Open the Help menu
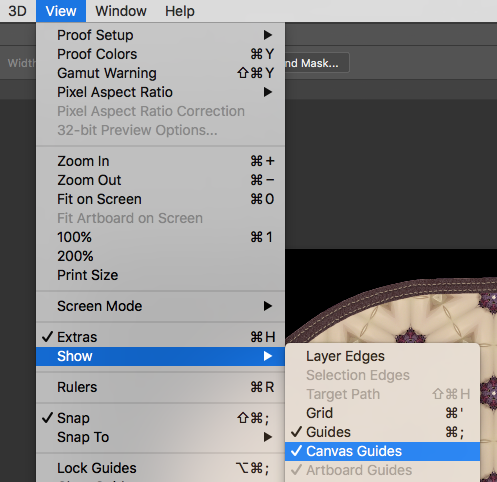 (180, 11)
